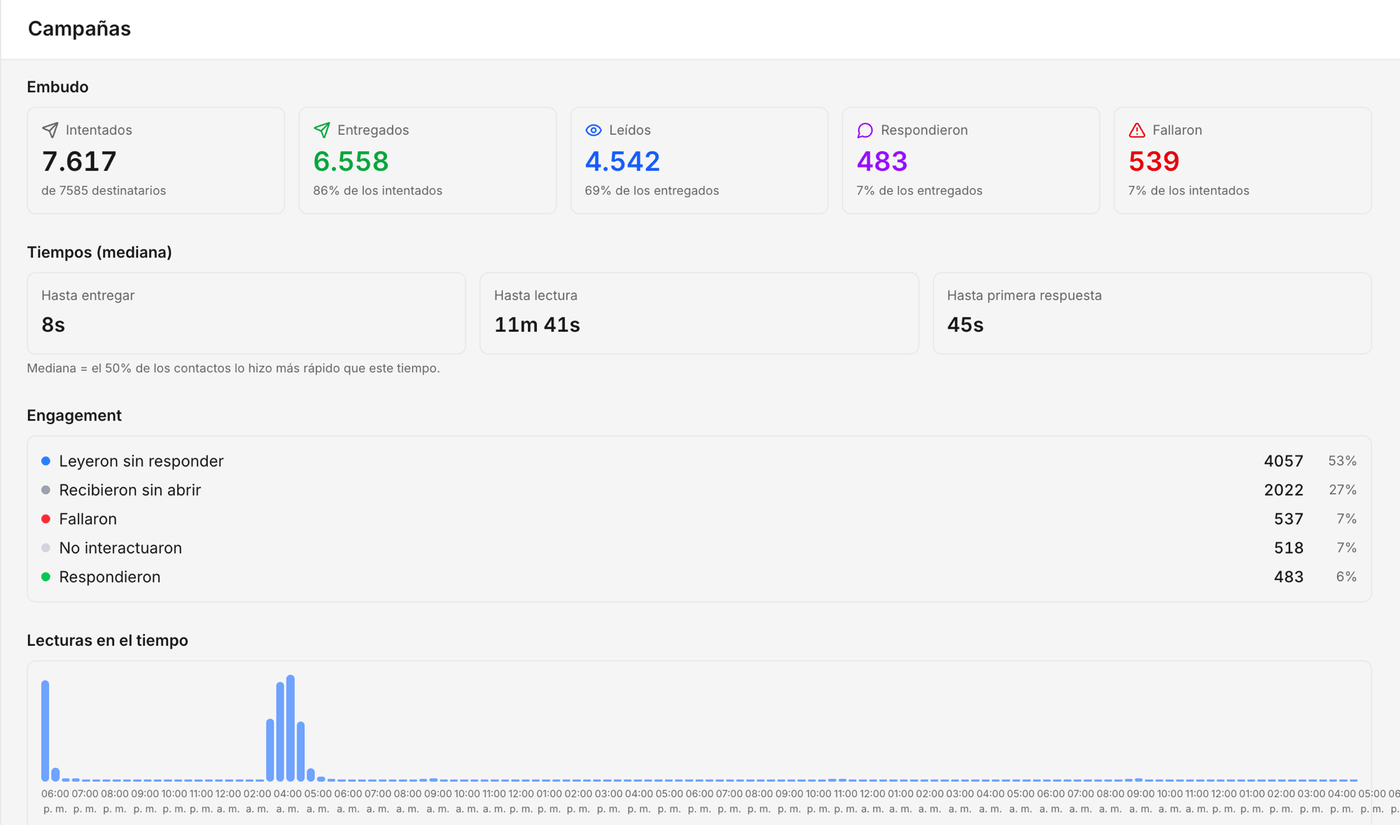1400x825 pixels.
Task: Select the No interactuaron row
Action: click(699, 548)
